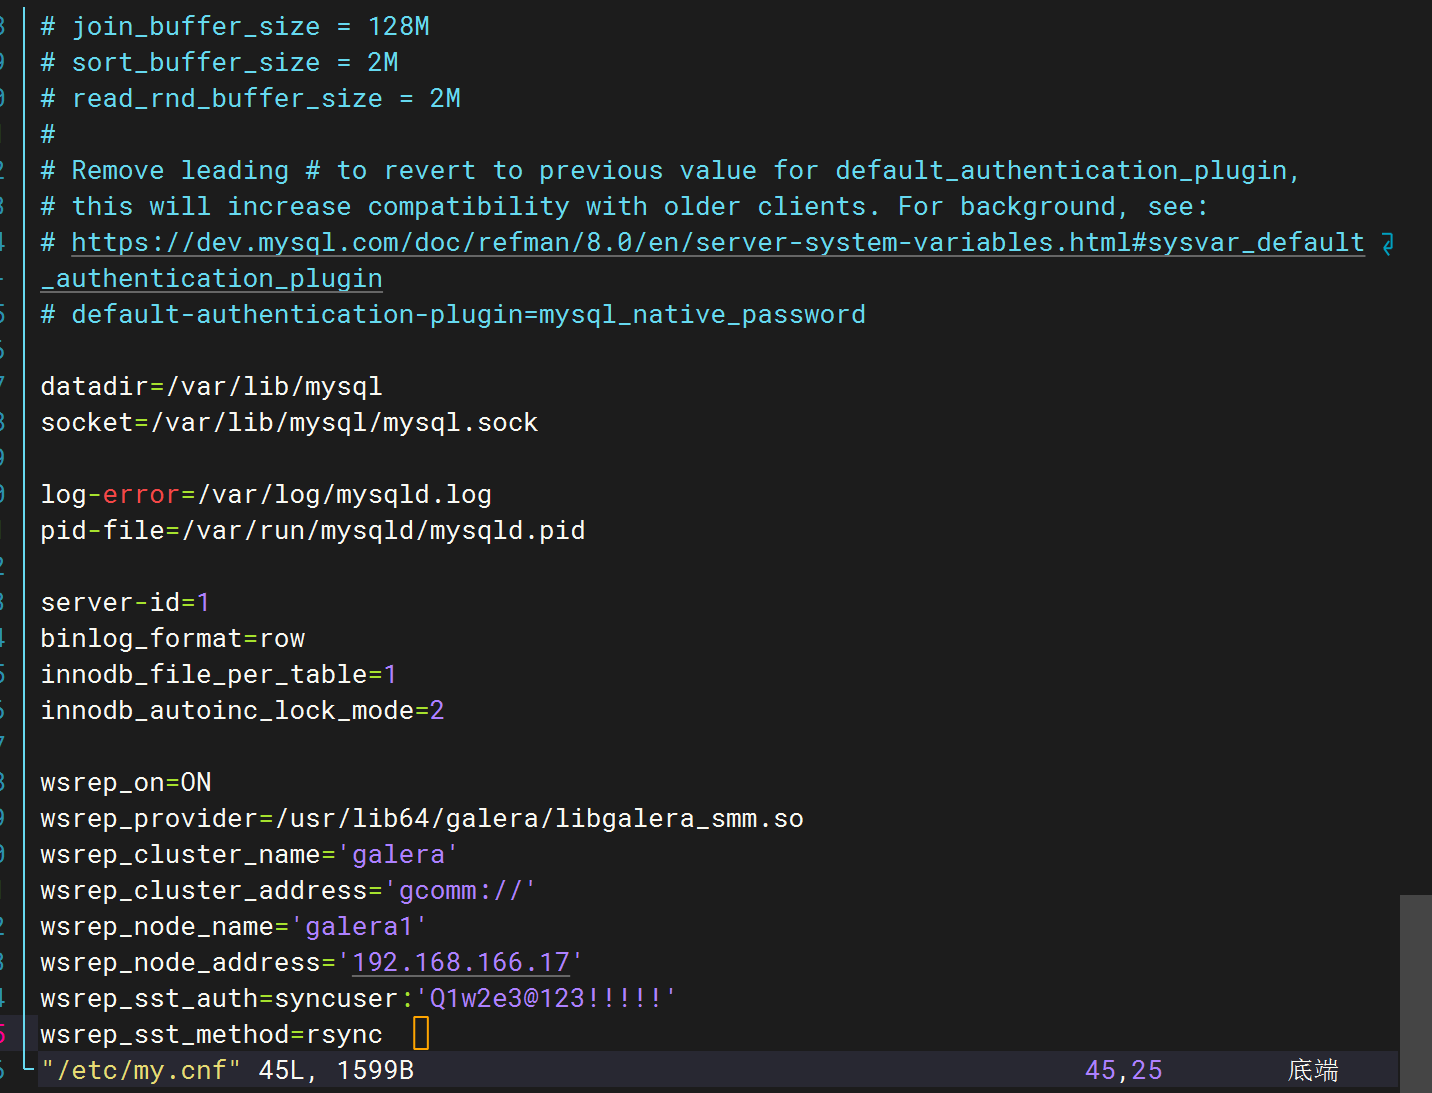Click the cursor position indicator 45,25
This screenshot has height=1093, width=1432.
pyautogui.click(x=1123, y=1069)
